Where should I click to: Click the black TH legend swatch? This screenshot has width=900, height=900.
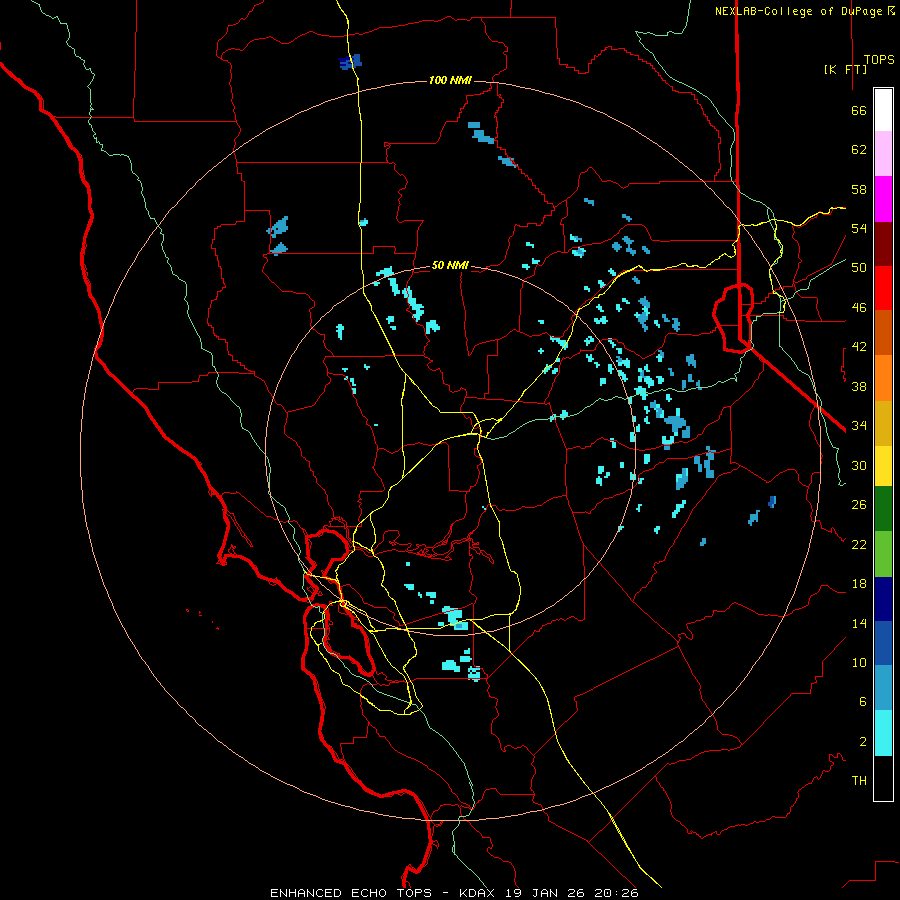tap(883, 778)
